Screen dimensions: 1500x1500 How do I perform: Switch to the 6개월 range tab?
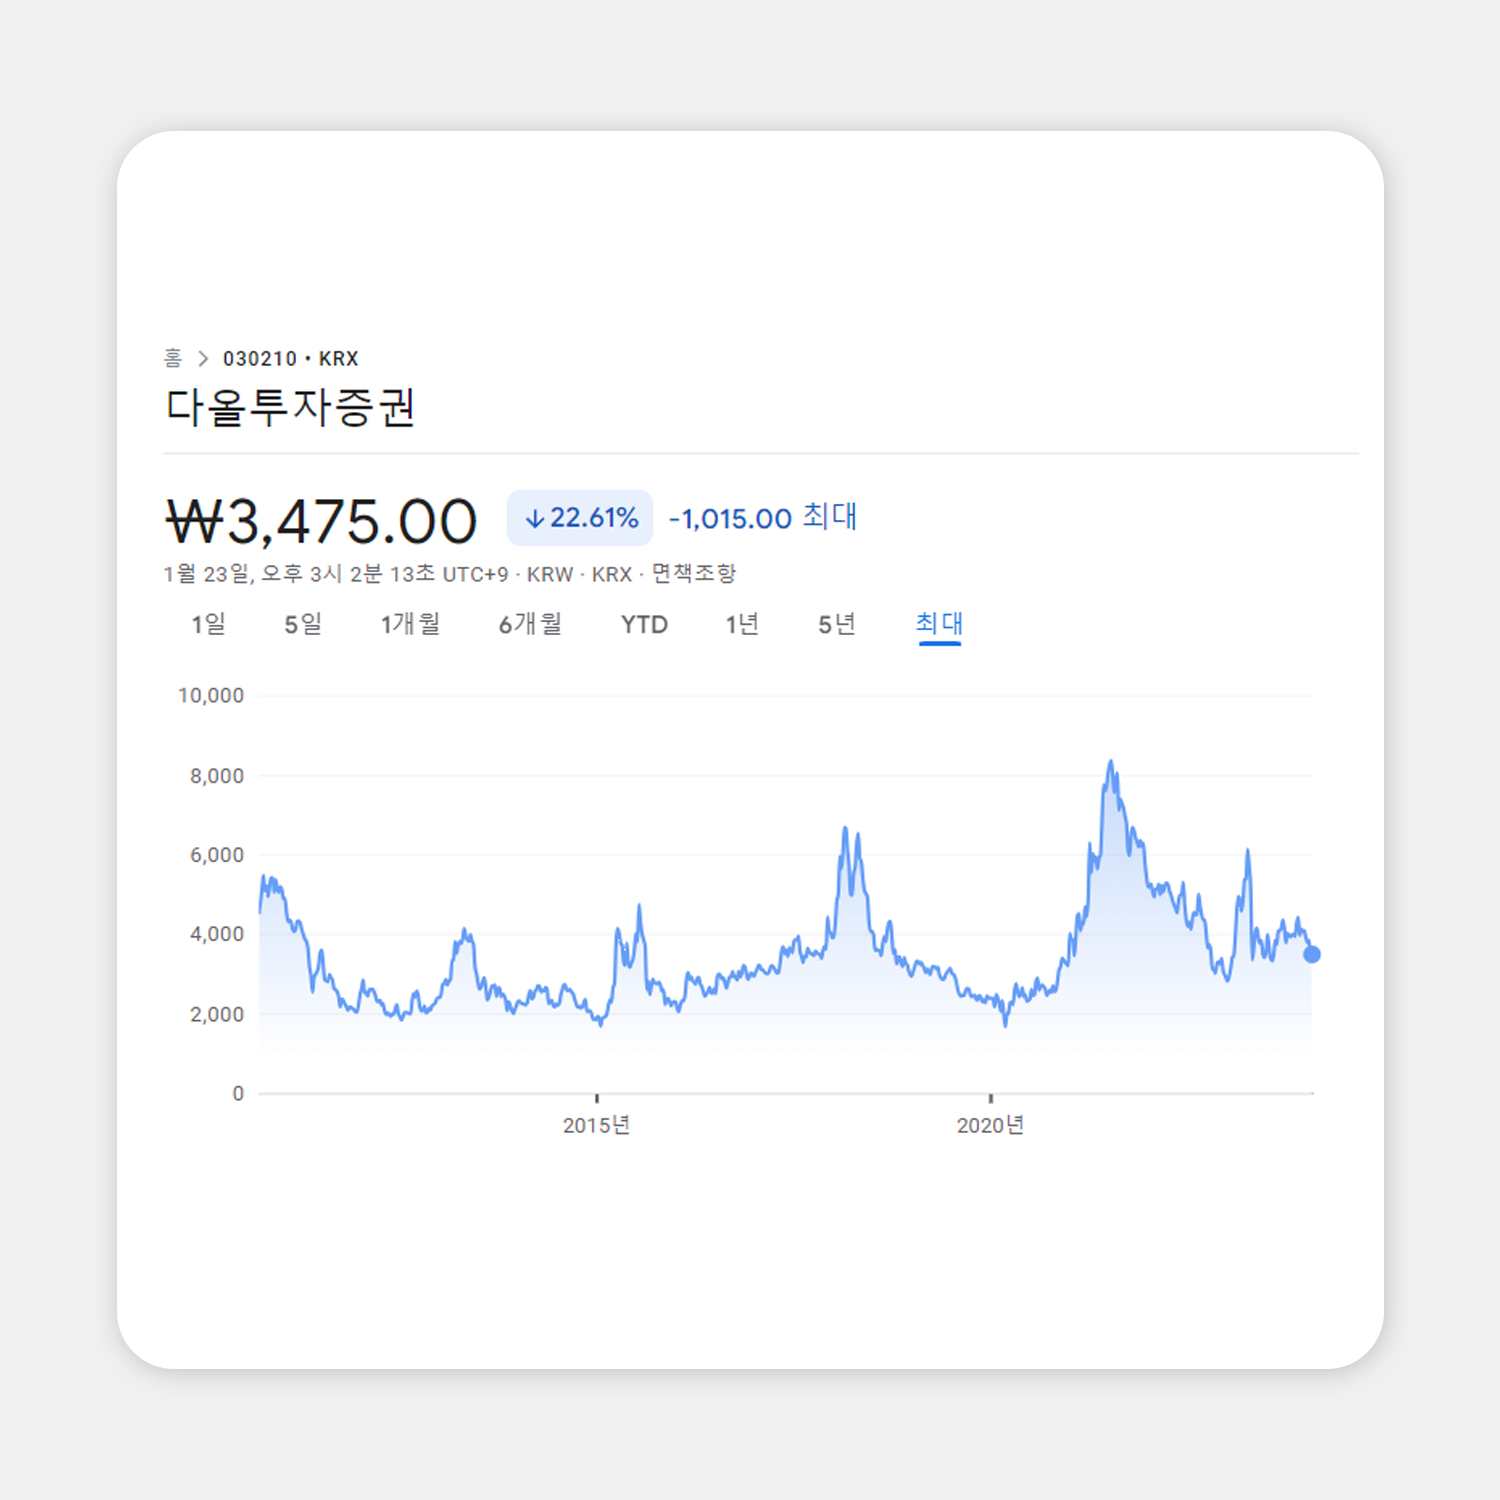coord(530,624)
